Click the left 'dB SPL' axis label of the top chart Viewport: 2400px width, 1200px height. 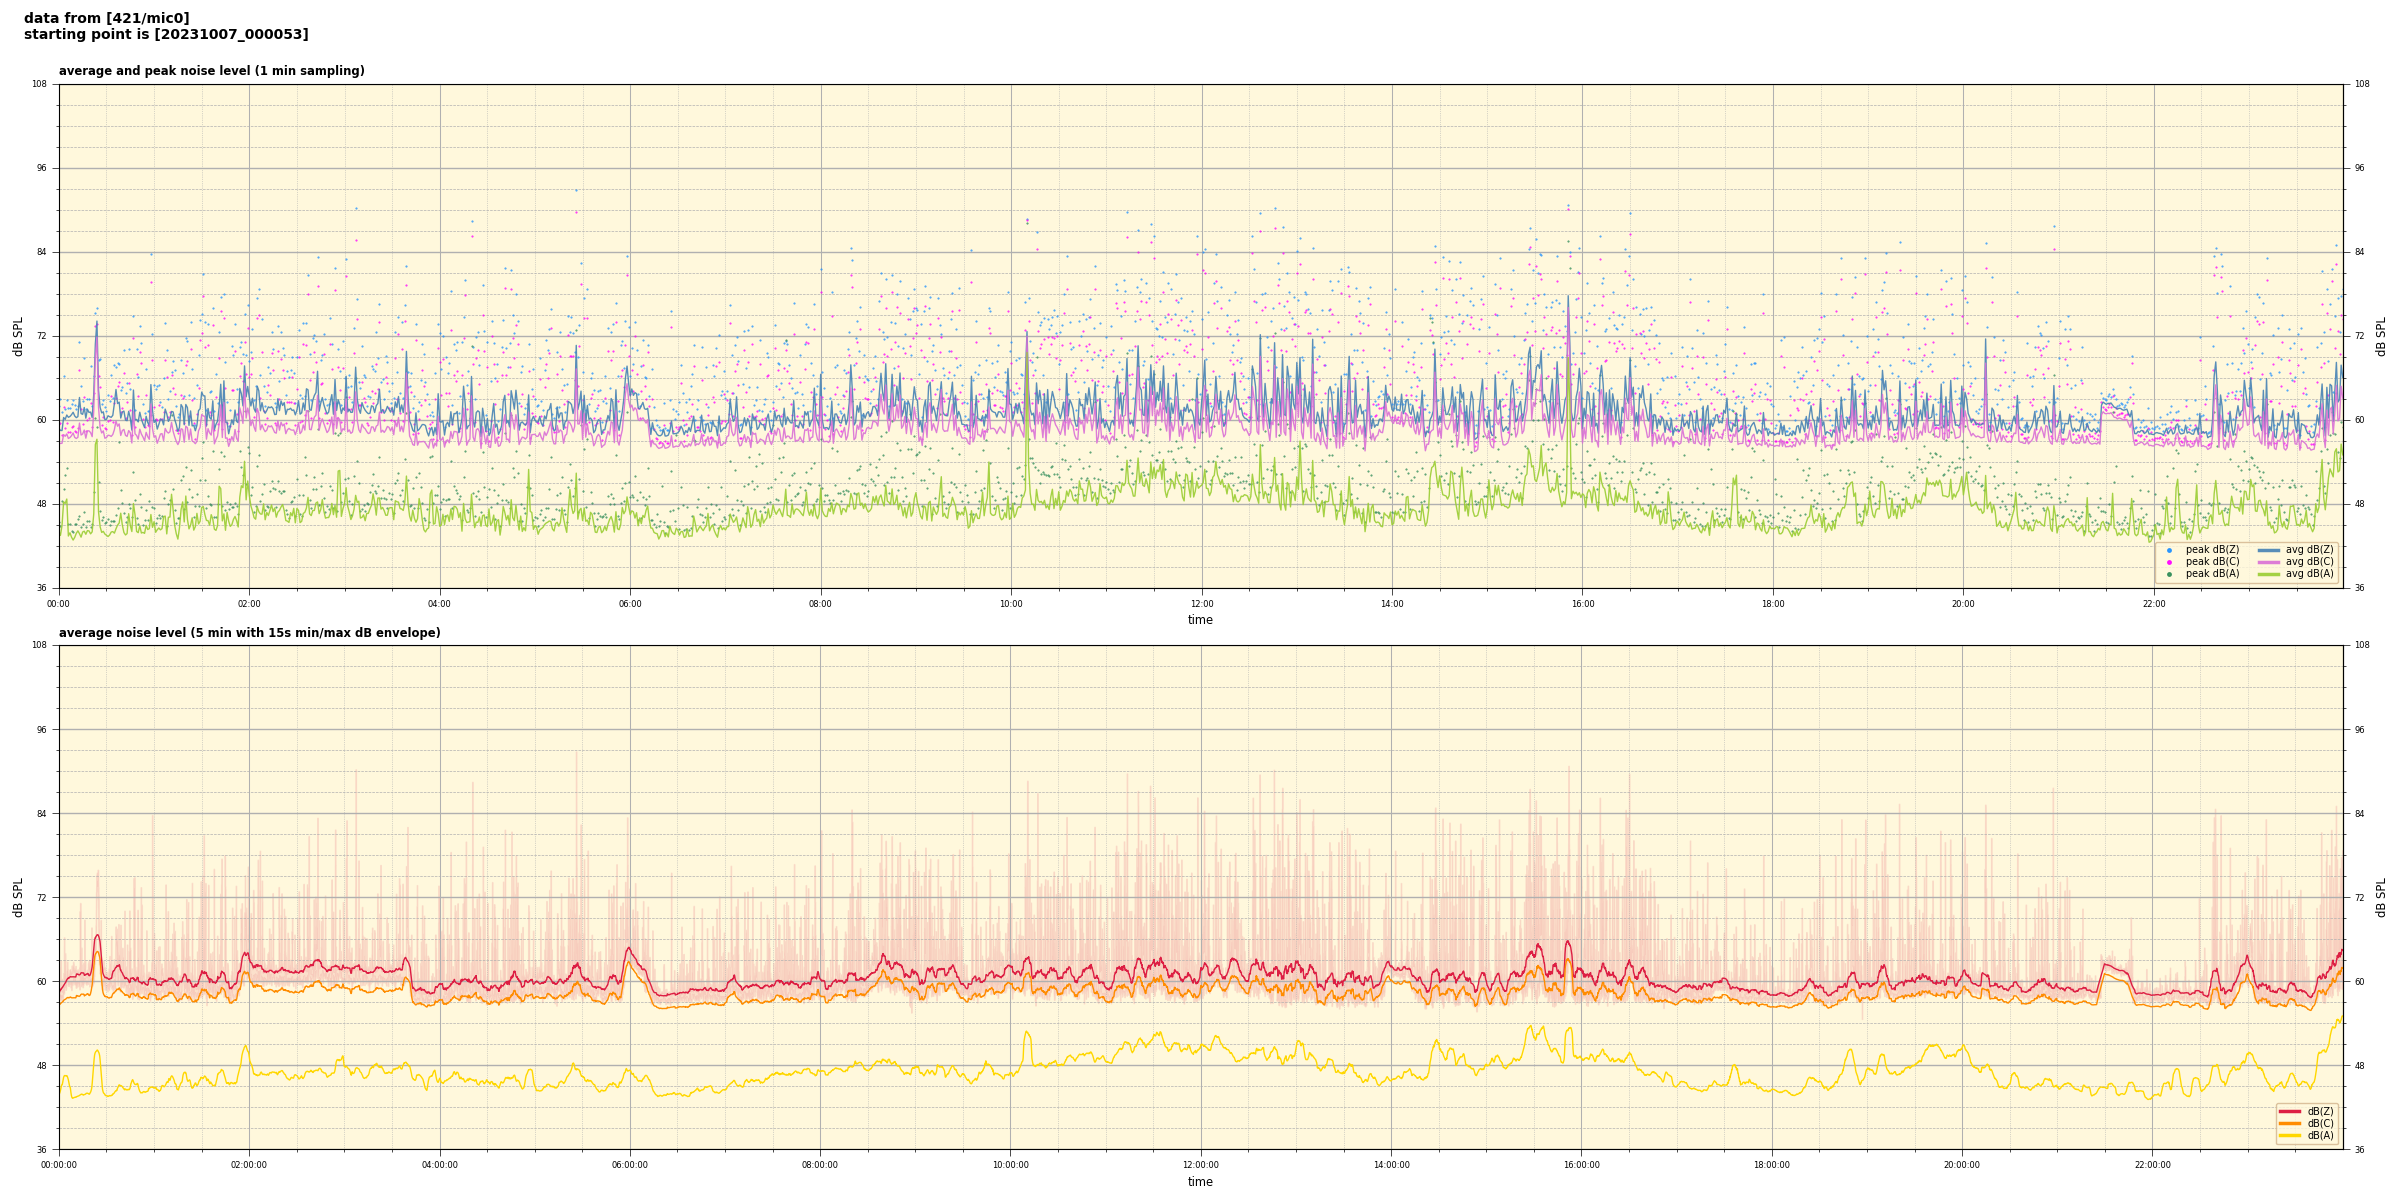point(18,336)
